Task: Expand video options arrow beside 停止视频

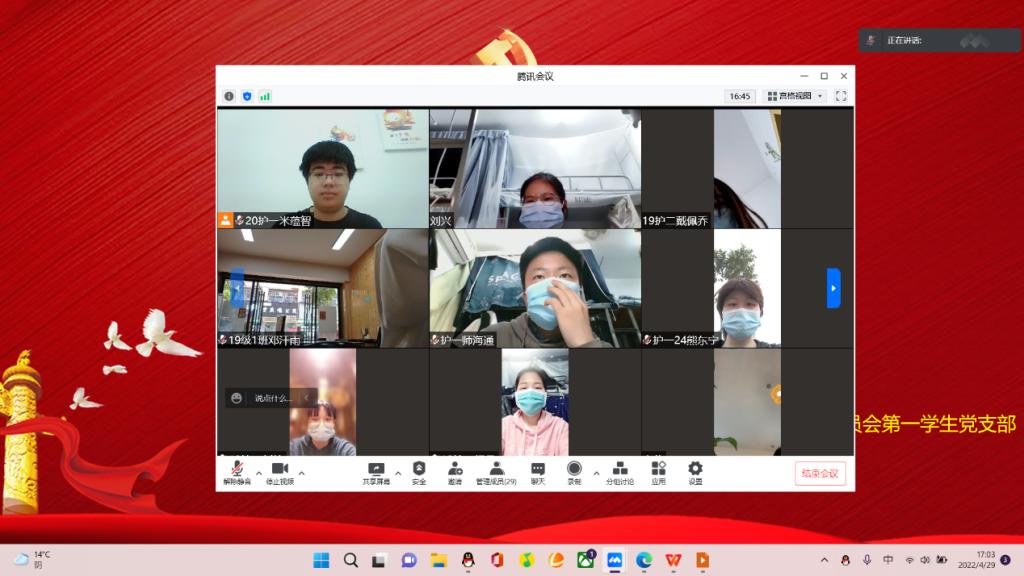Action: (302, 472)
